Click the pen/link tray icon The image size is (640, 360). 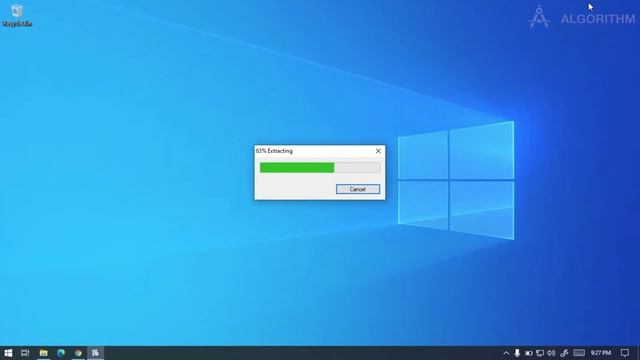(x=564, y=353)
